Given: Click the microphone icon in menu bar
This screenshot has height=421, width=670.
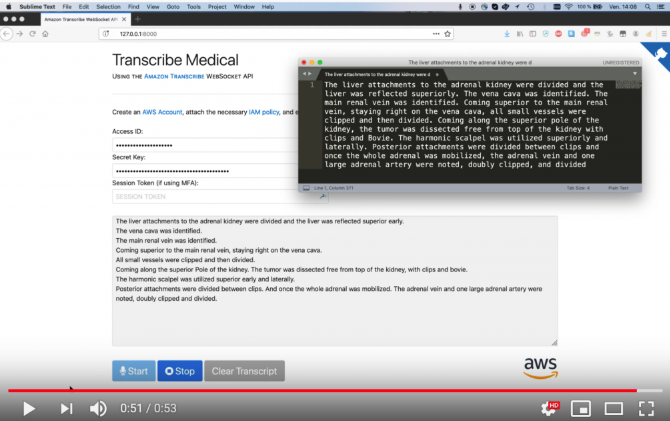Looking at the screenshot, I should [460, 7].
